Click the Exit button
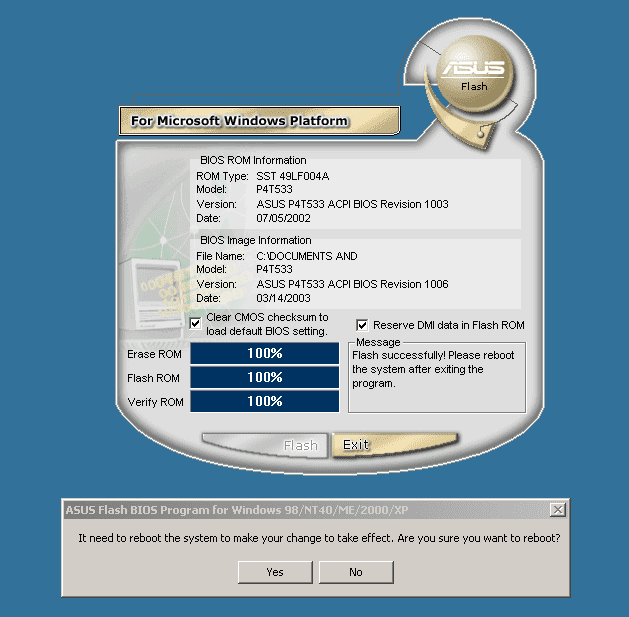 pyautogui.click(x=395, y=445)
